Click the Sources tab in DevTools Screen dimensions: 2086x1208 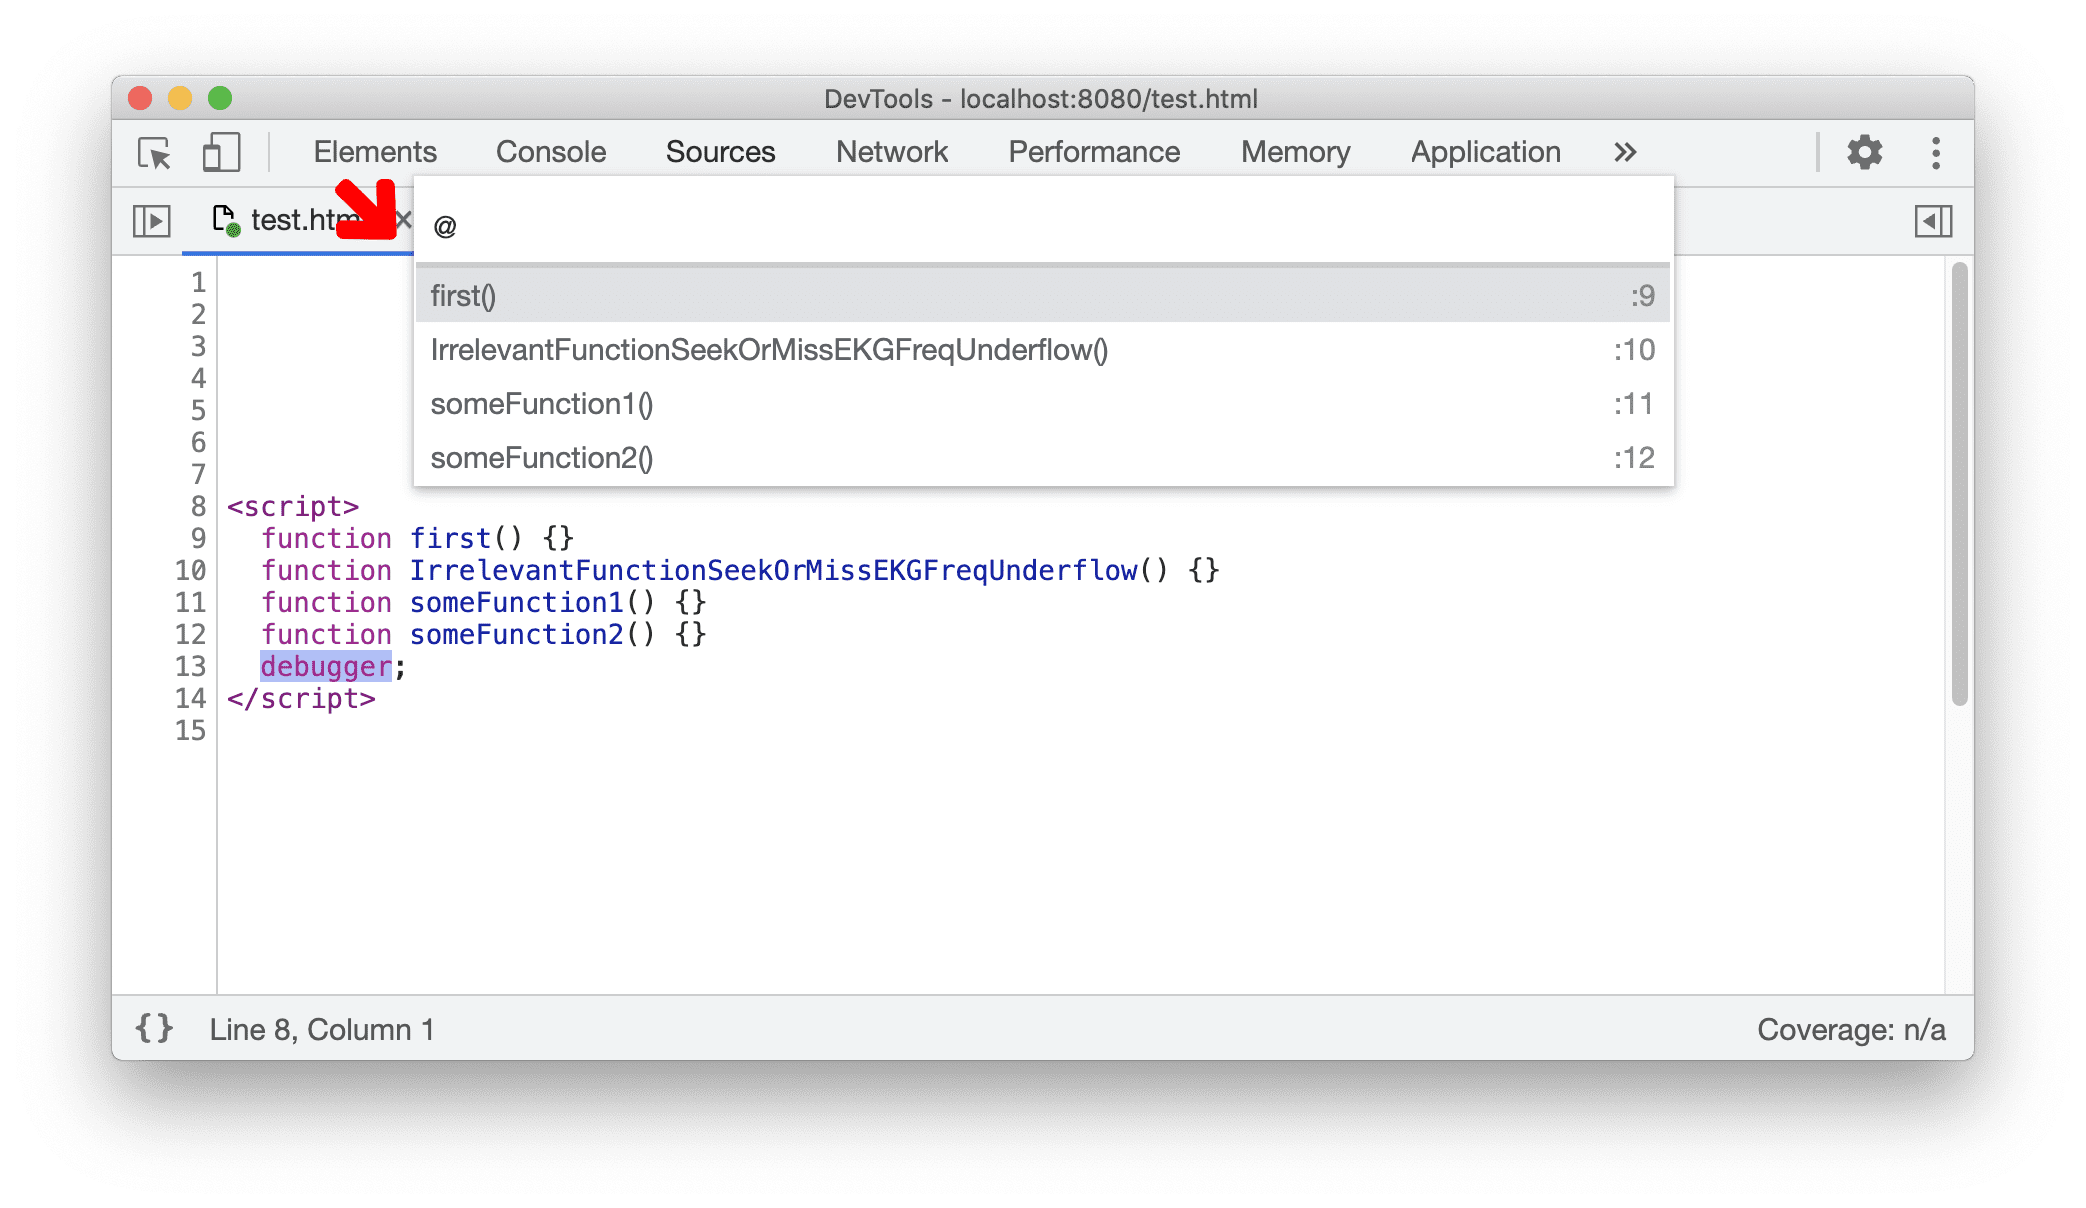coord(717,151)
